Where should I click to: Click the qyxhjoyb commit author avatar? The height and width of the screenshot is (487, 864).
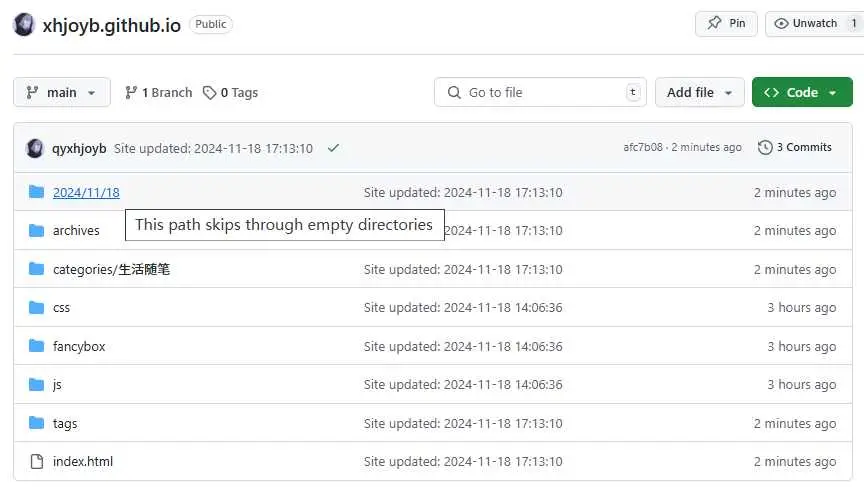[35, 148]
